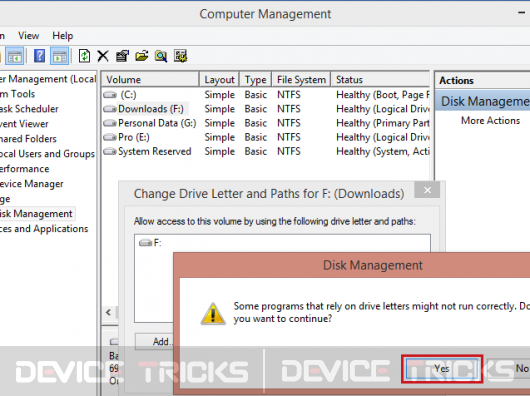Sort by the Type column header
The height and width of the screenshot is (396, 530).
[256, 80]
